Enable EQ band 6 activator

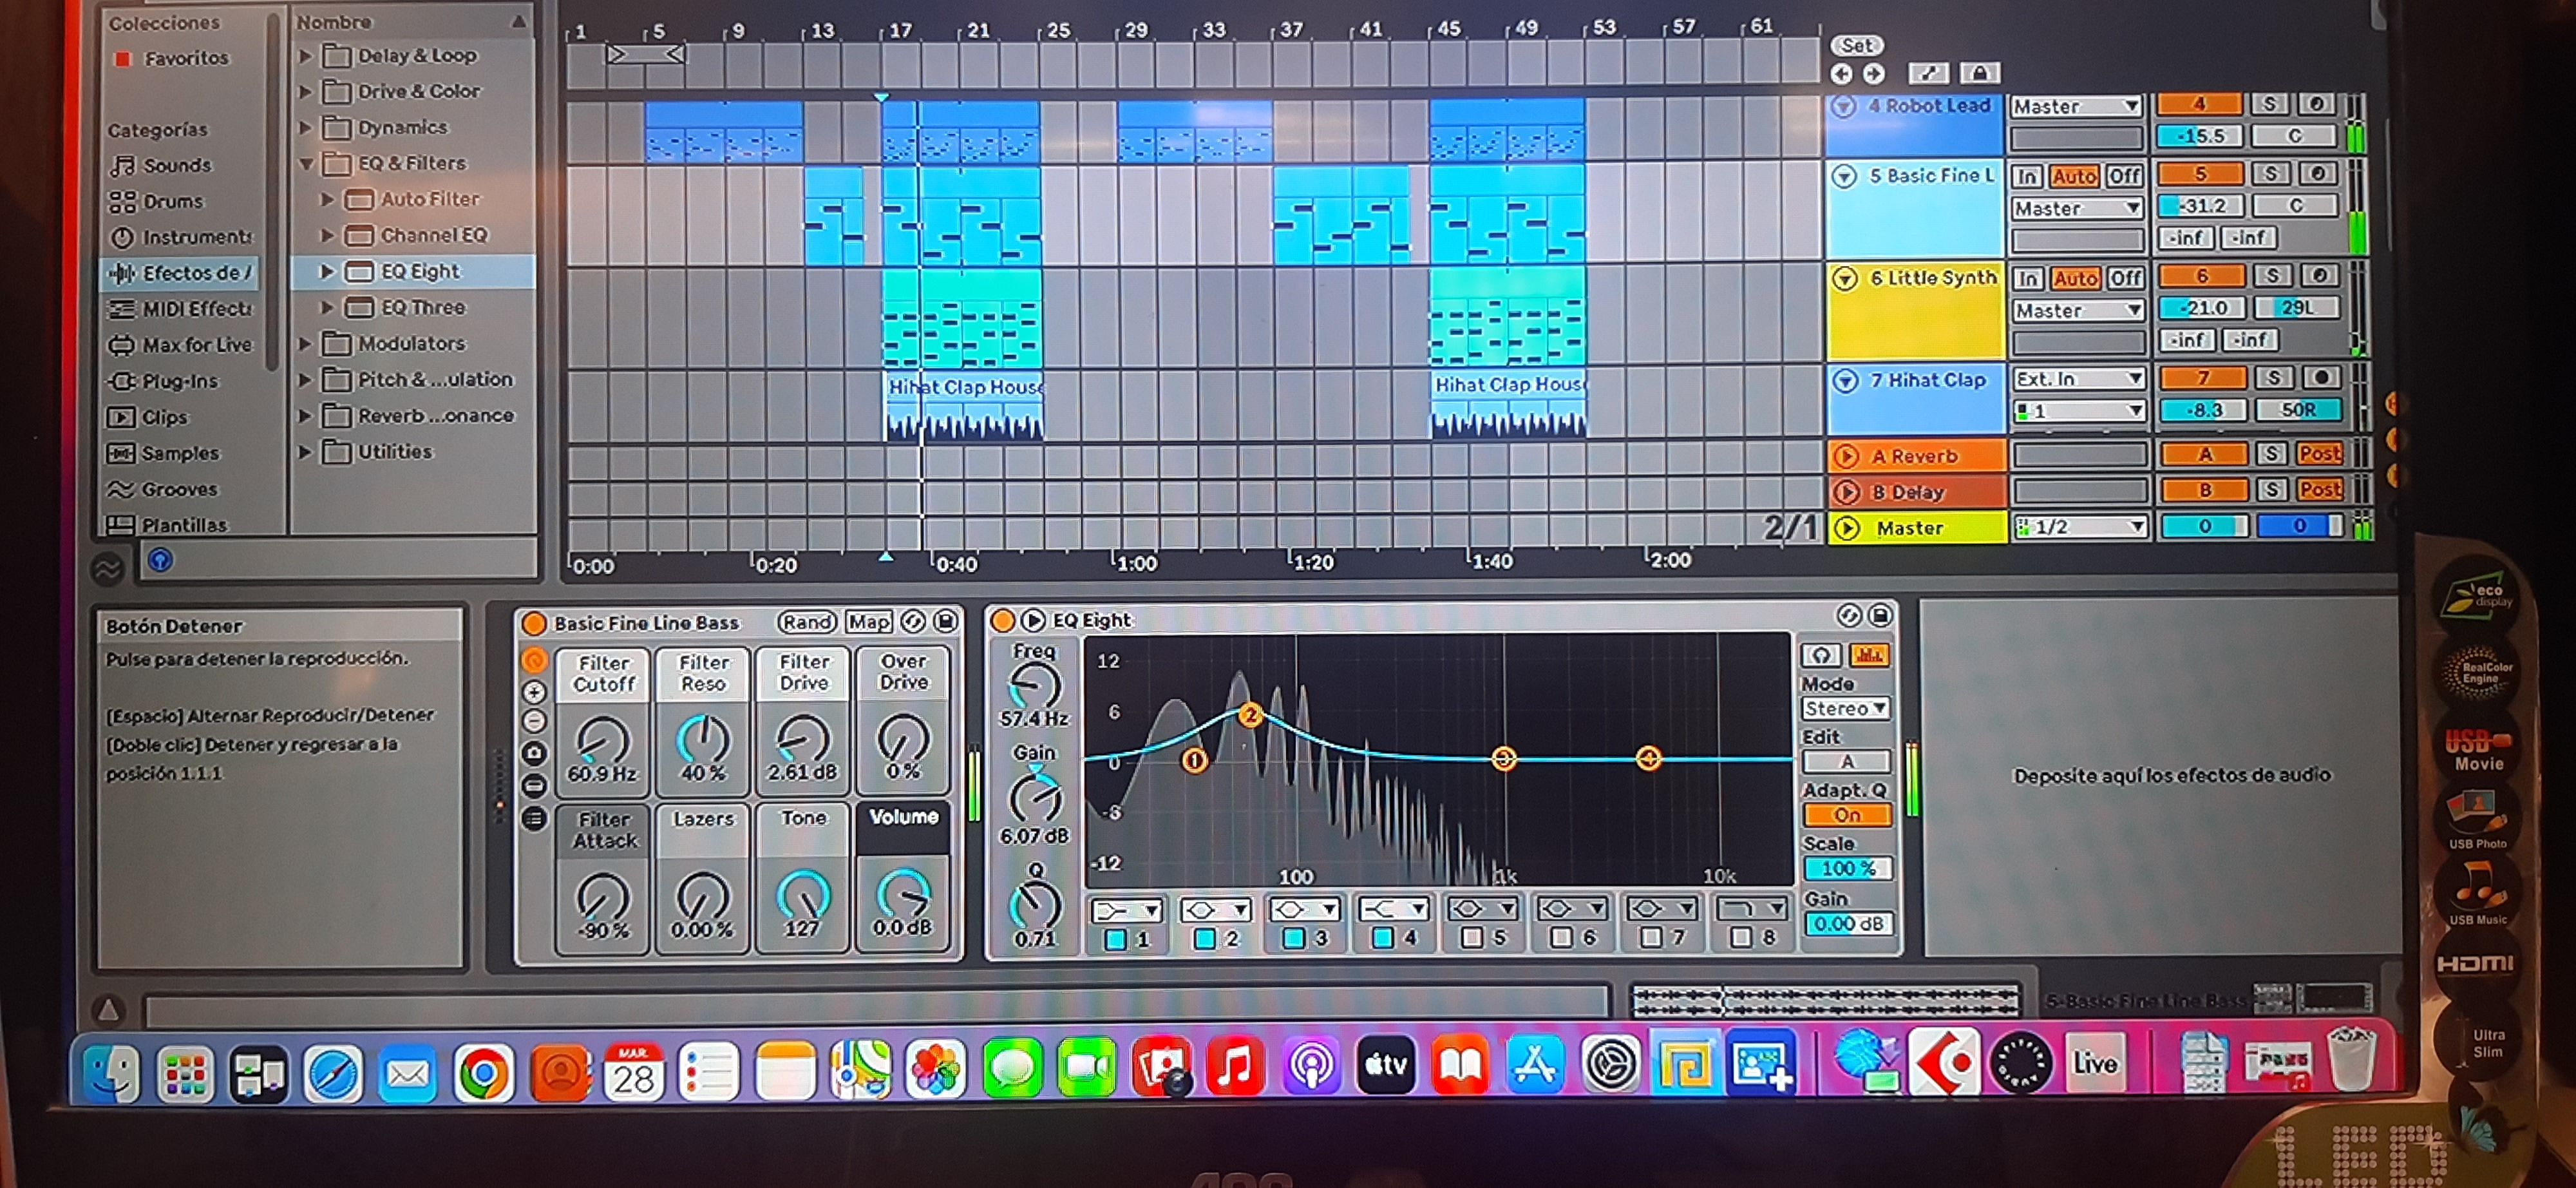pos(1560,938)
